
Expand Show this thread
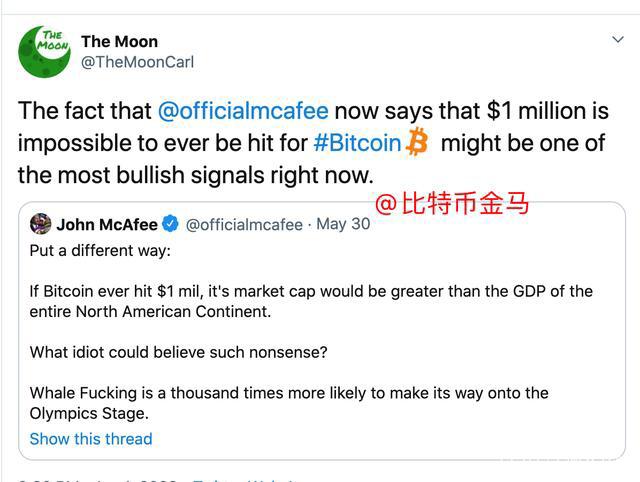pyautogui.click(x=91, y=439)
